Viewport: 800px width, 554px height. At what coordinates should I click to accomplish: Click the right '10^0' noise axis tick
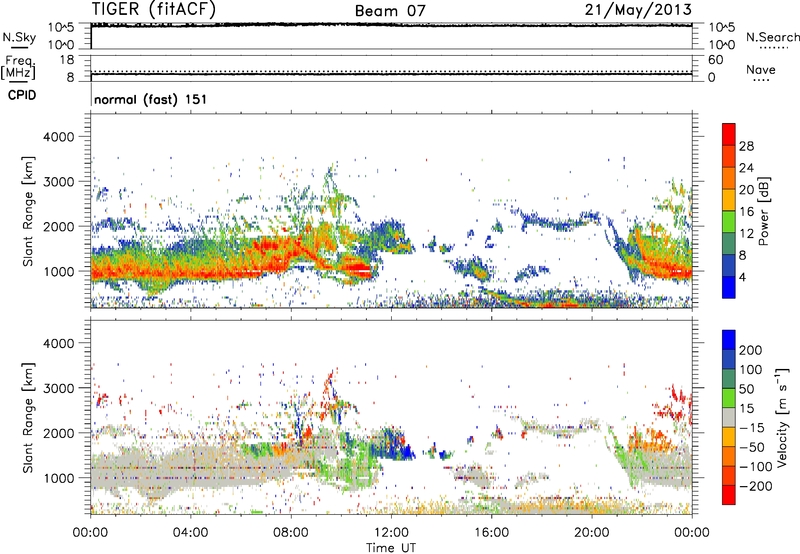(721, 45)
